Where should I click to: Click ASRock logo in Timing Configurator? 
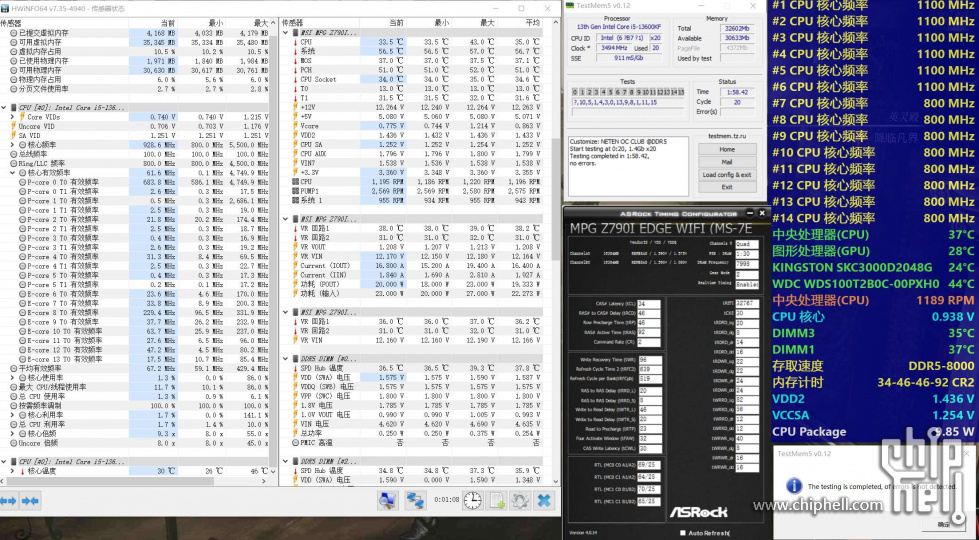pos(699,512)
